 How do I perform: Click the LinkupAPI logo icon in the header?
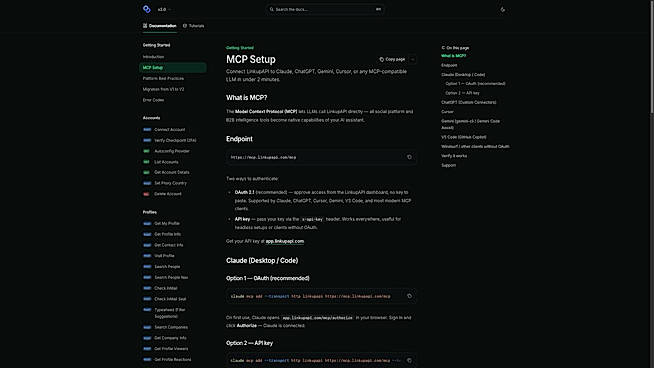pos(146,9)
